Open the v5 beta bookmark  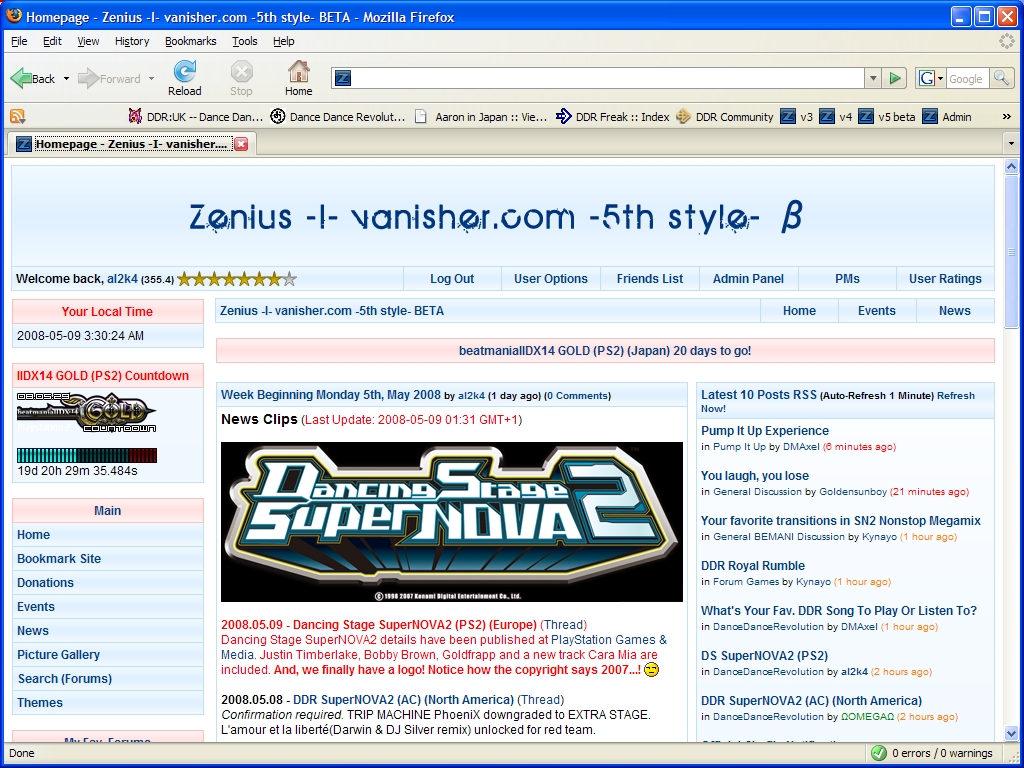tap(887, 117)
